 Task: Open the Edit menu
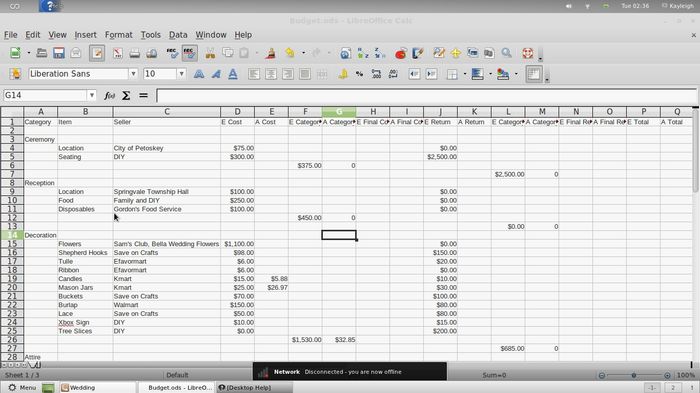click(x=33, y=35)
